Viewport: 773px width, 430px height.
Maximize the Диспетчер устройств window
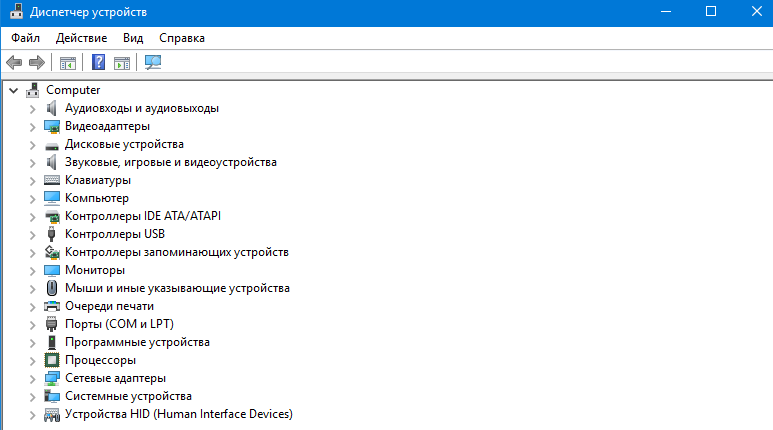pyautogui.click(x=711, y=11)
